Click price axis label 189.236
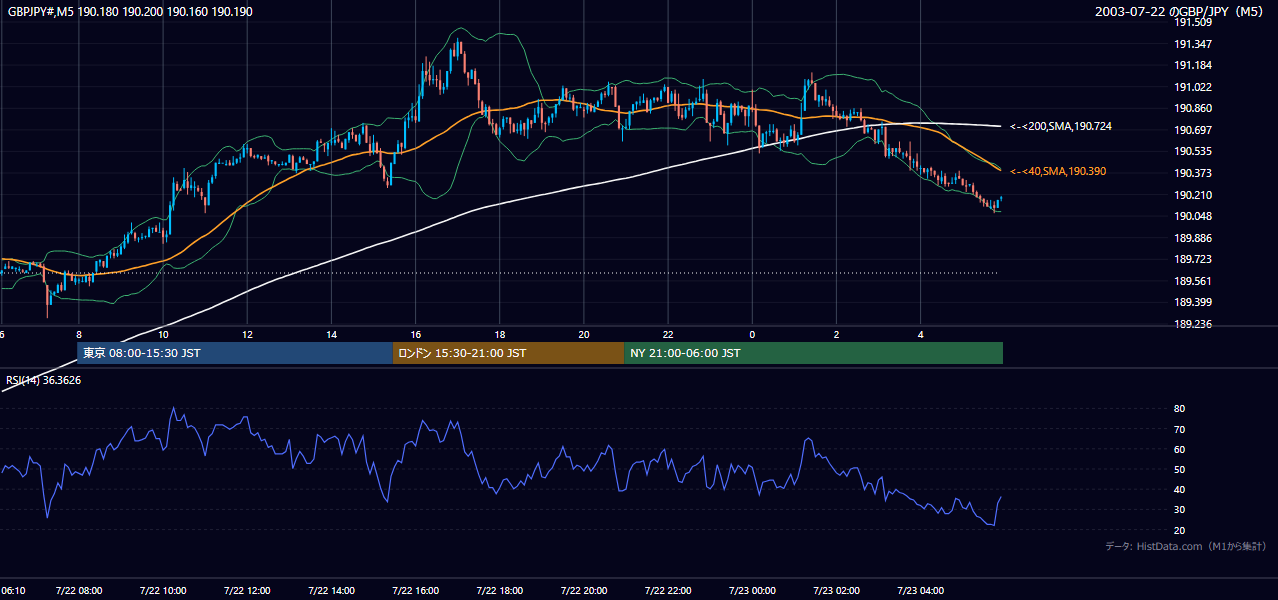1278x600 pixels. [x=1194, y=324]
